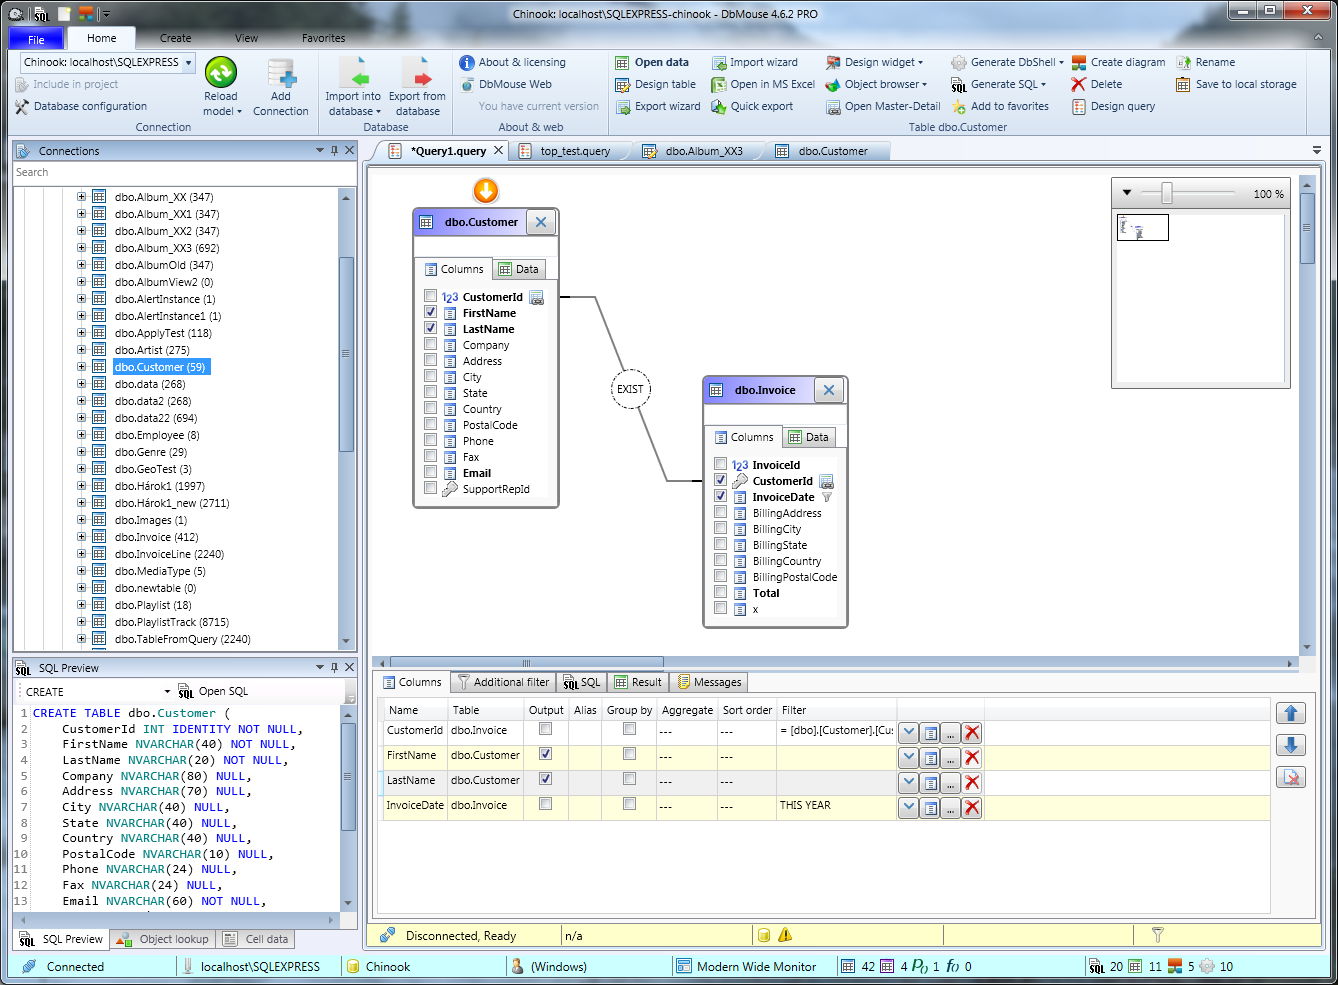Launch the Export wizard

click(x=658, y=106)
